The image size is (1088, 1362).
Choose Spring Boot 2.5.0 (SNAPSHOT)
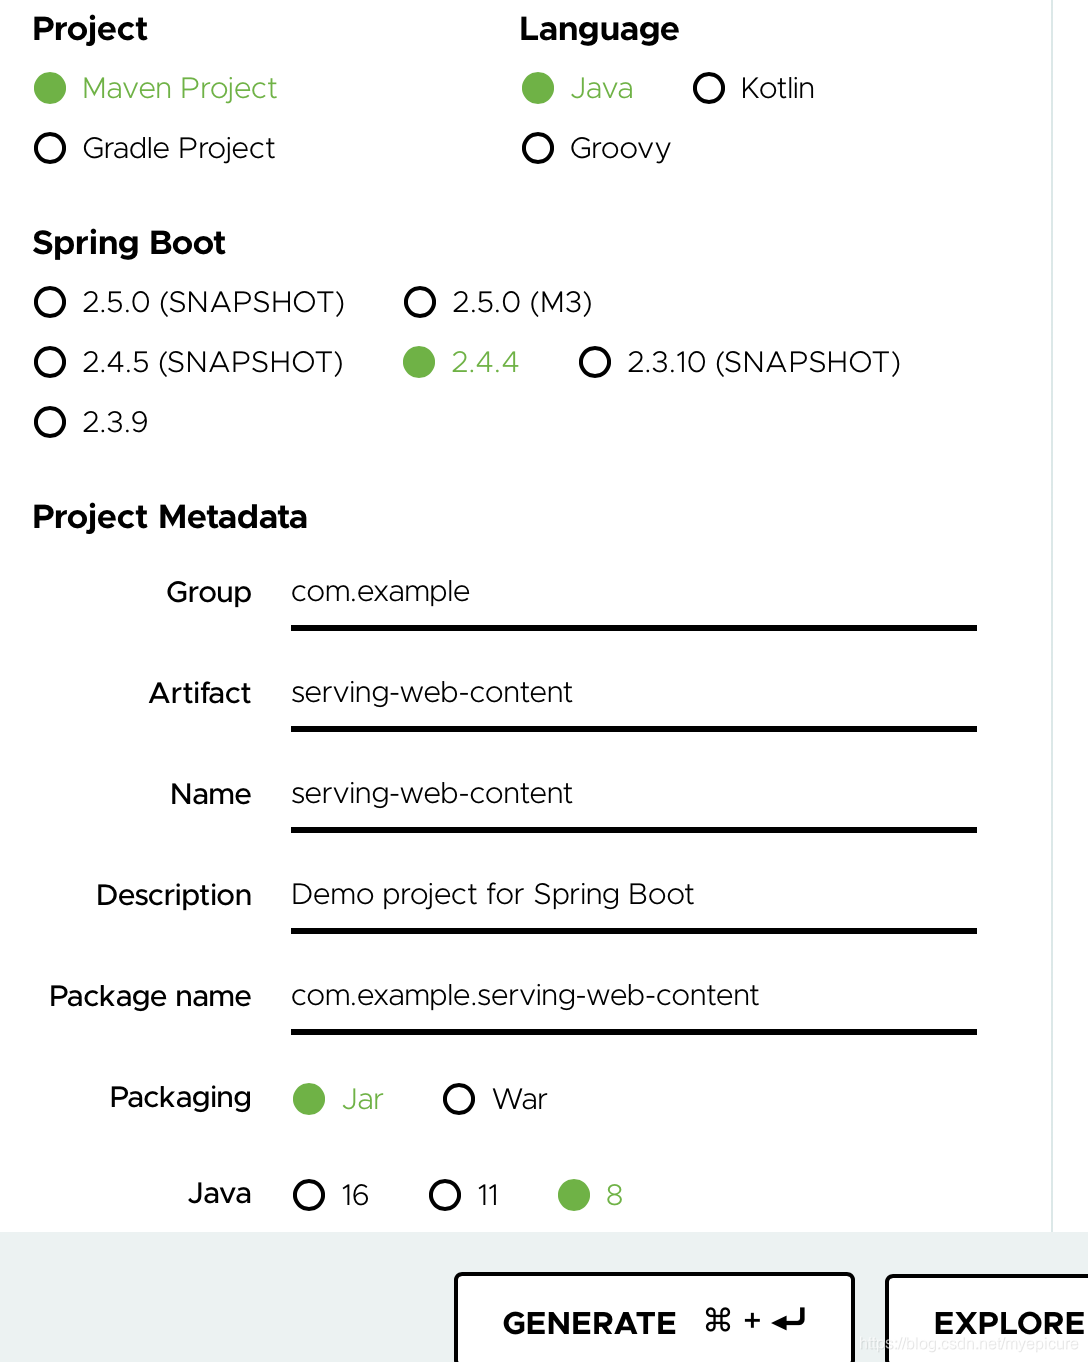tap(49, 302)
